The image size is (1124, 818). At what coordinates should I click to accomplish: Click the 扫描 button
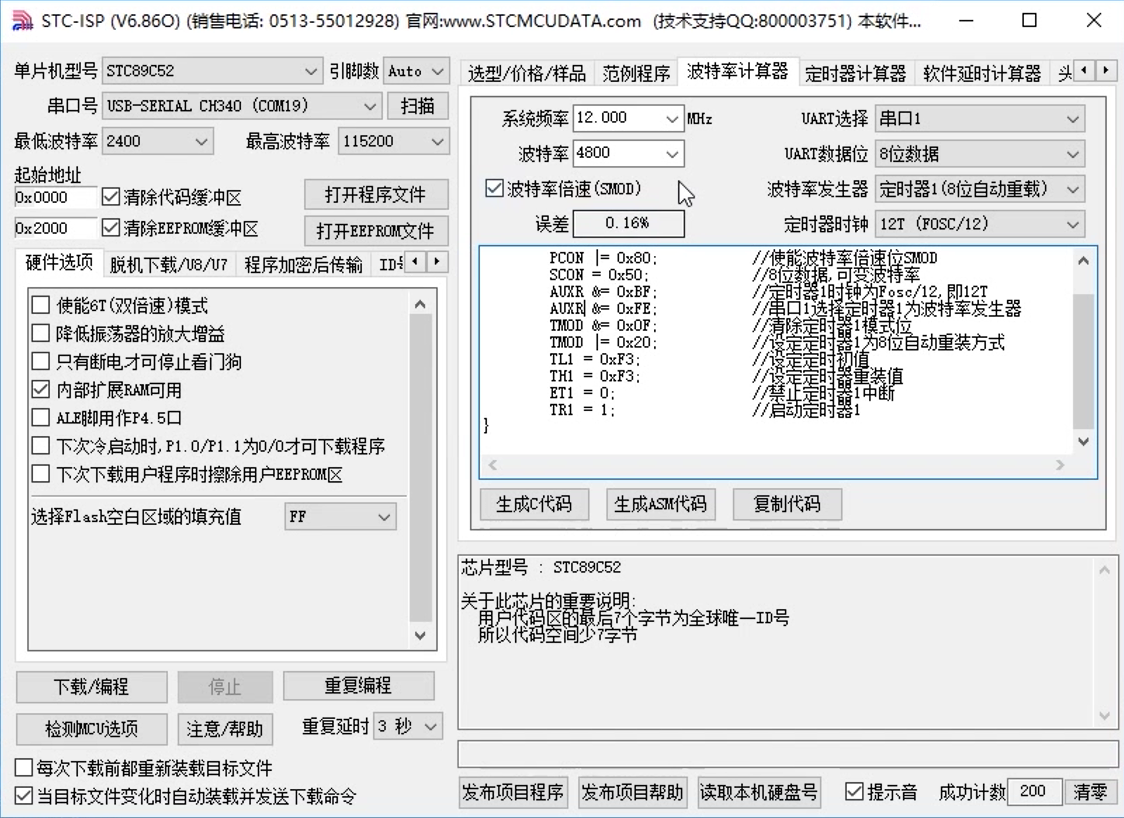[418, 106]
